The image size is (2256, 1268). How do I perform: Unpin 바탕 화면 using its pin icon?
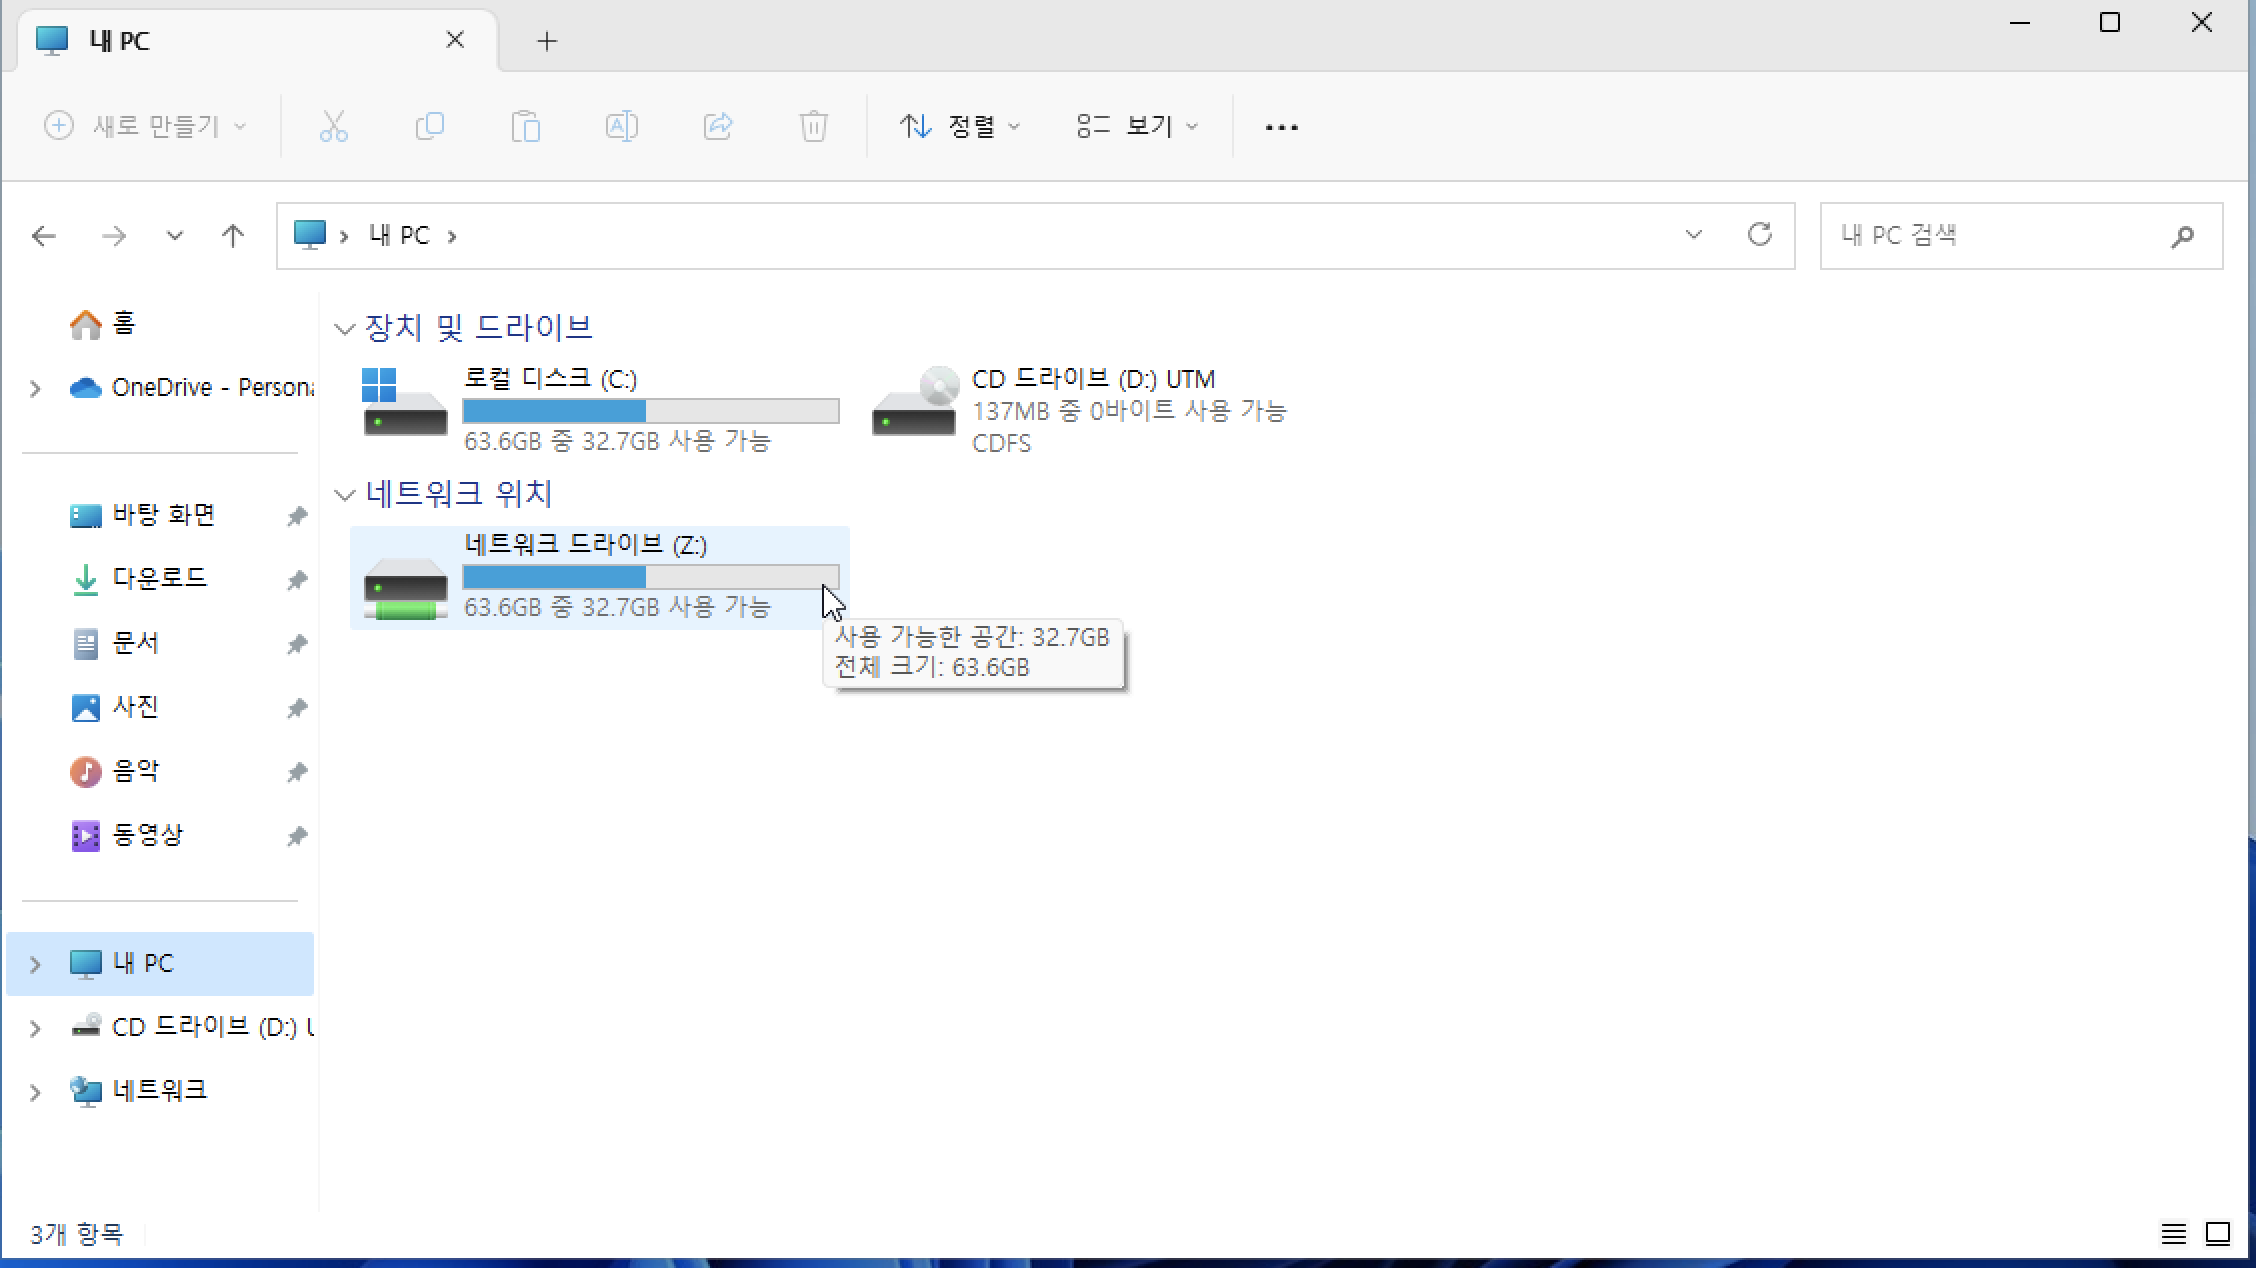[x=297, y=516]
